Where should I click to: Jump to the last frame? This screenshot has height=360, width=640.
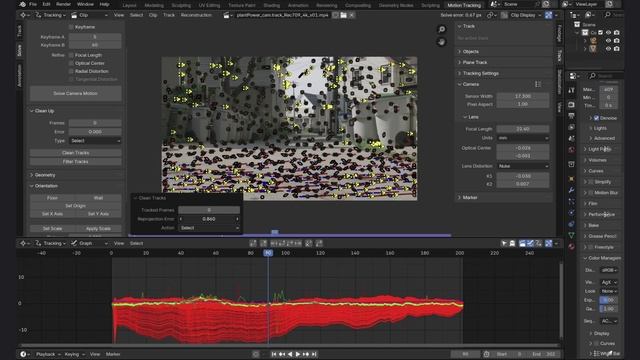click(x=314, y=354)
